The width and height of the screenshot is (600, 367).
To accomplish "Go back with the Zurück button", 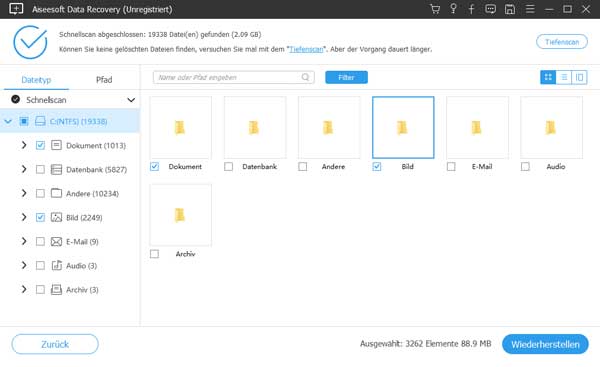I will [55, 344].
